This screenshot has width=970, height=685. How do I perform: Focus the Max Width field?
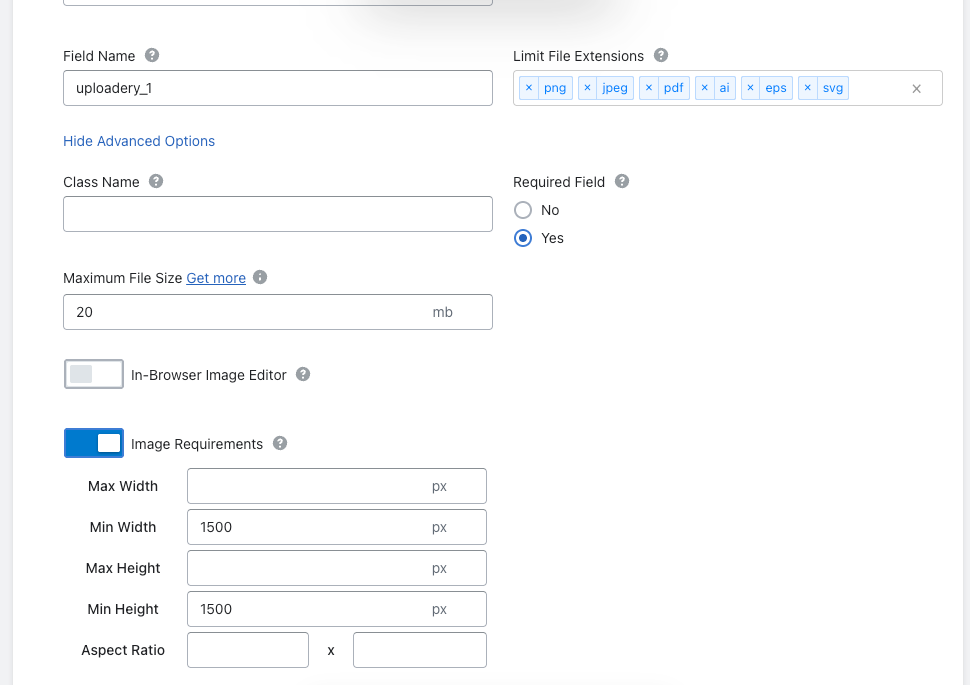[337, 486]
